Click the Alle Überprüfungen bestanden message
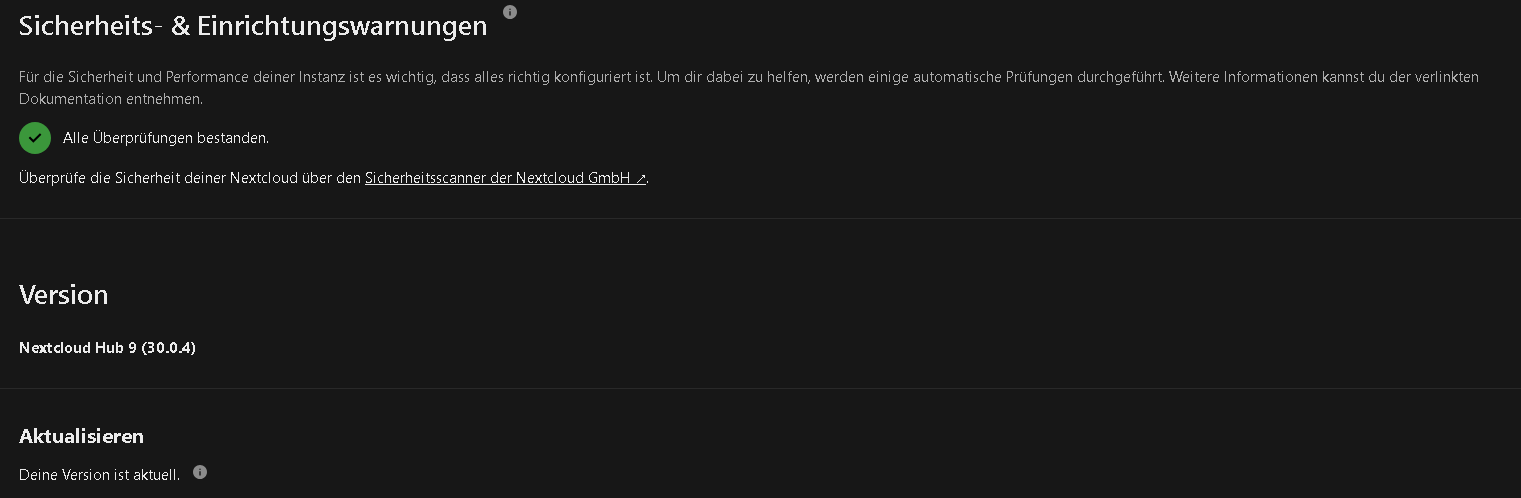The height and width of the screenshot is (498, 1521). pos(166,138)
